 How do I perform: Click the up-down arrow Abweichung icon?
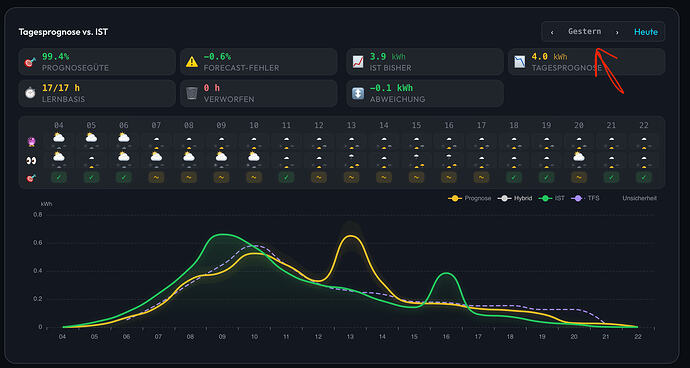click(358, 93)
